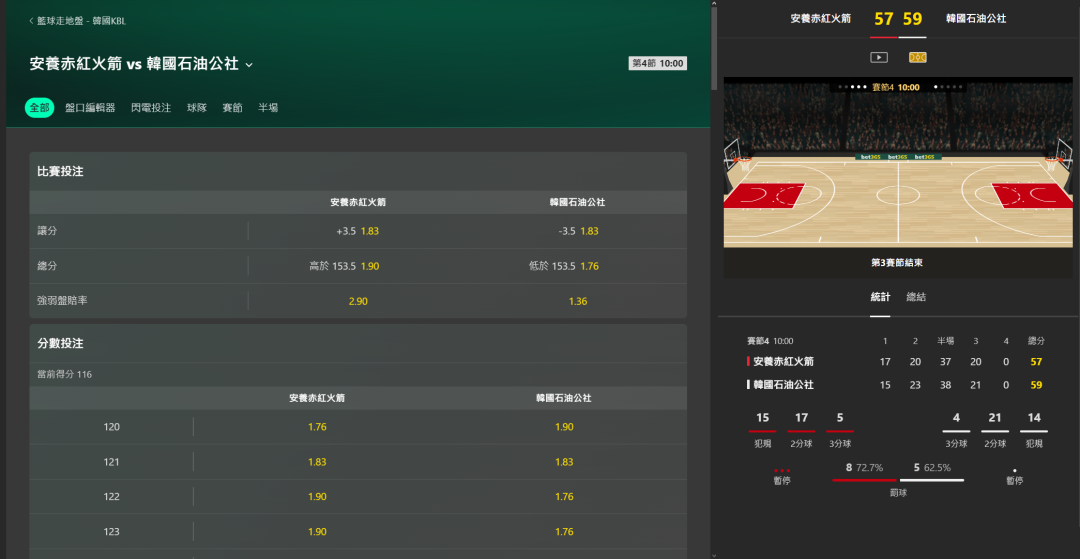Pick moneyline odds 1.36 for 韓國石油公社

tap(578, 302)
